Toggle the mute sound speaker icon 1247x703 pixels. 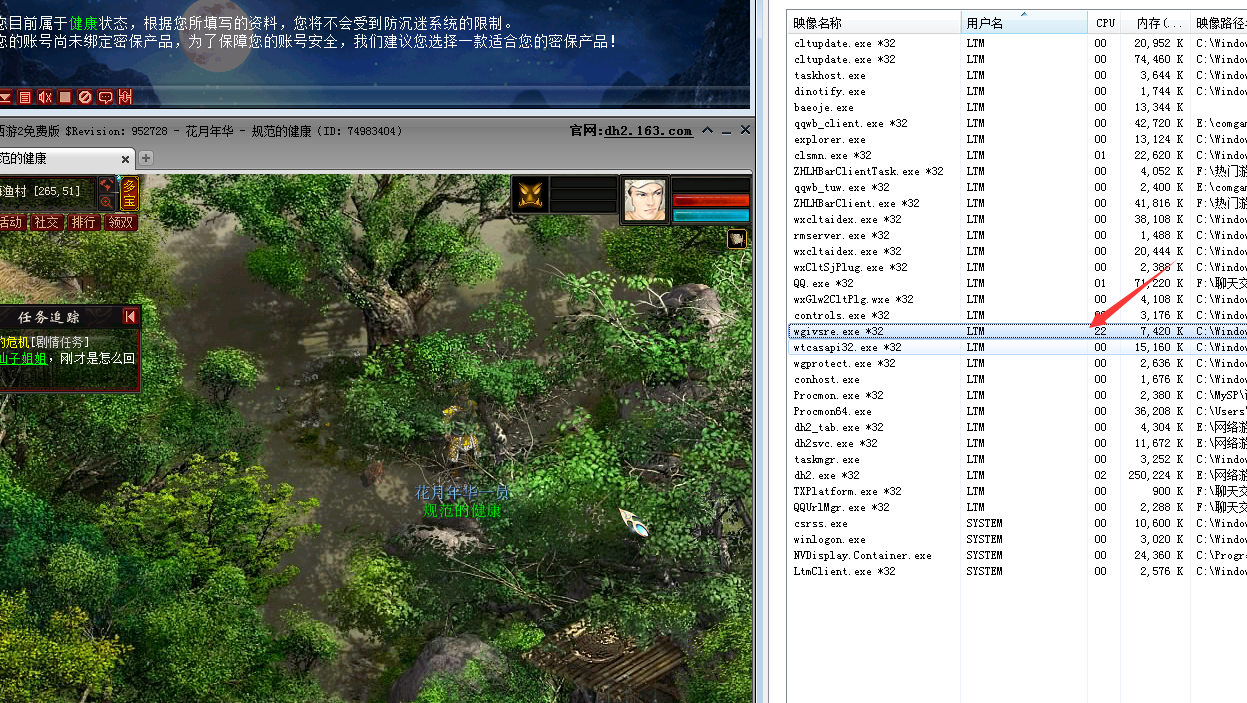click(x=45, y=97)
